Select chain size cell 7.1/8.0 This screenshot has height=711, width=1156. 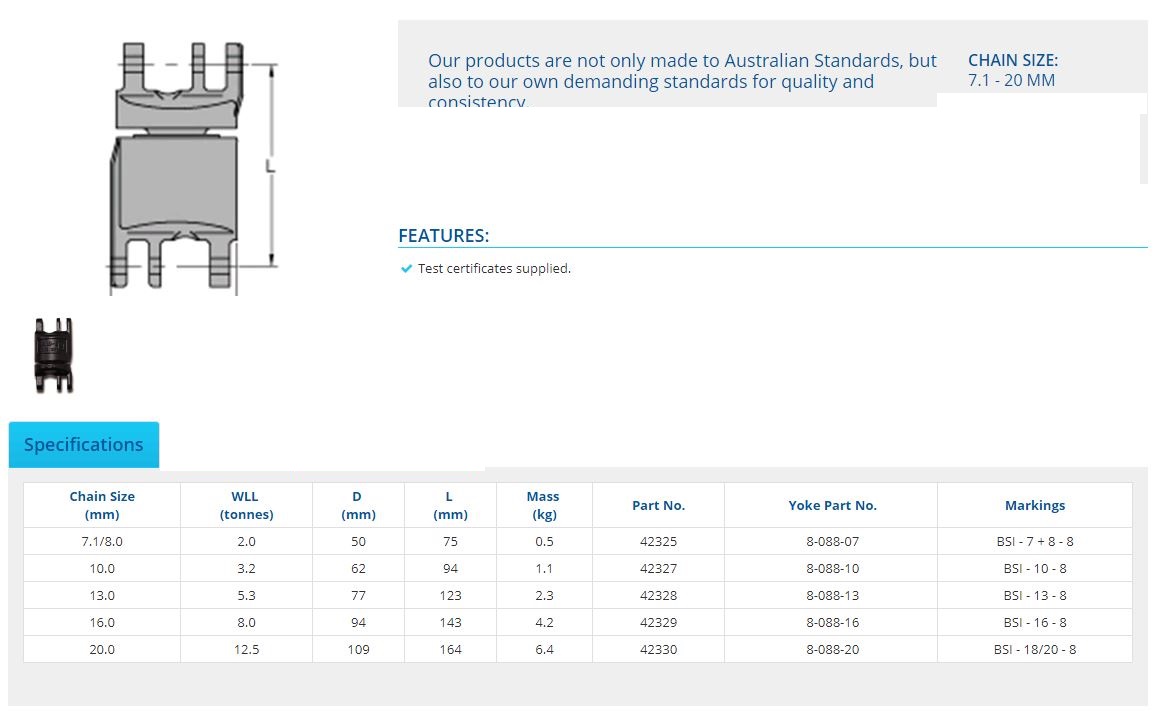pyautogui.click(x=102, y=541)
